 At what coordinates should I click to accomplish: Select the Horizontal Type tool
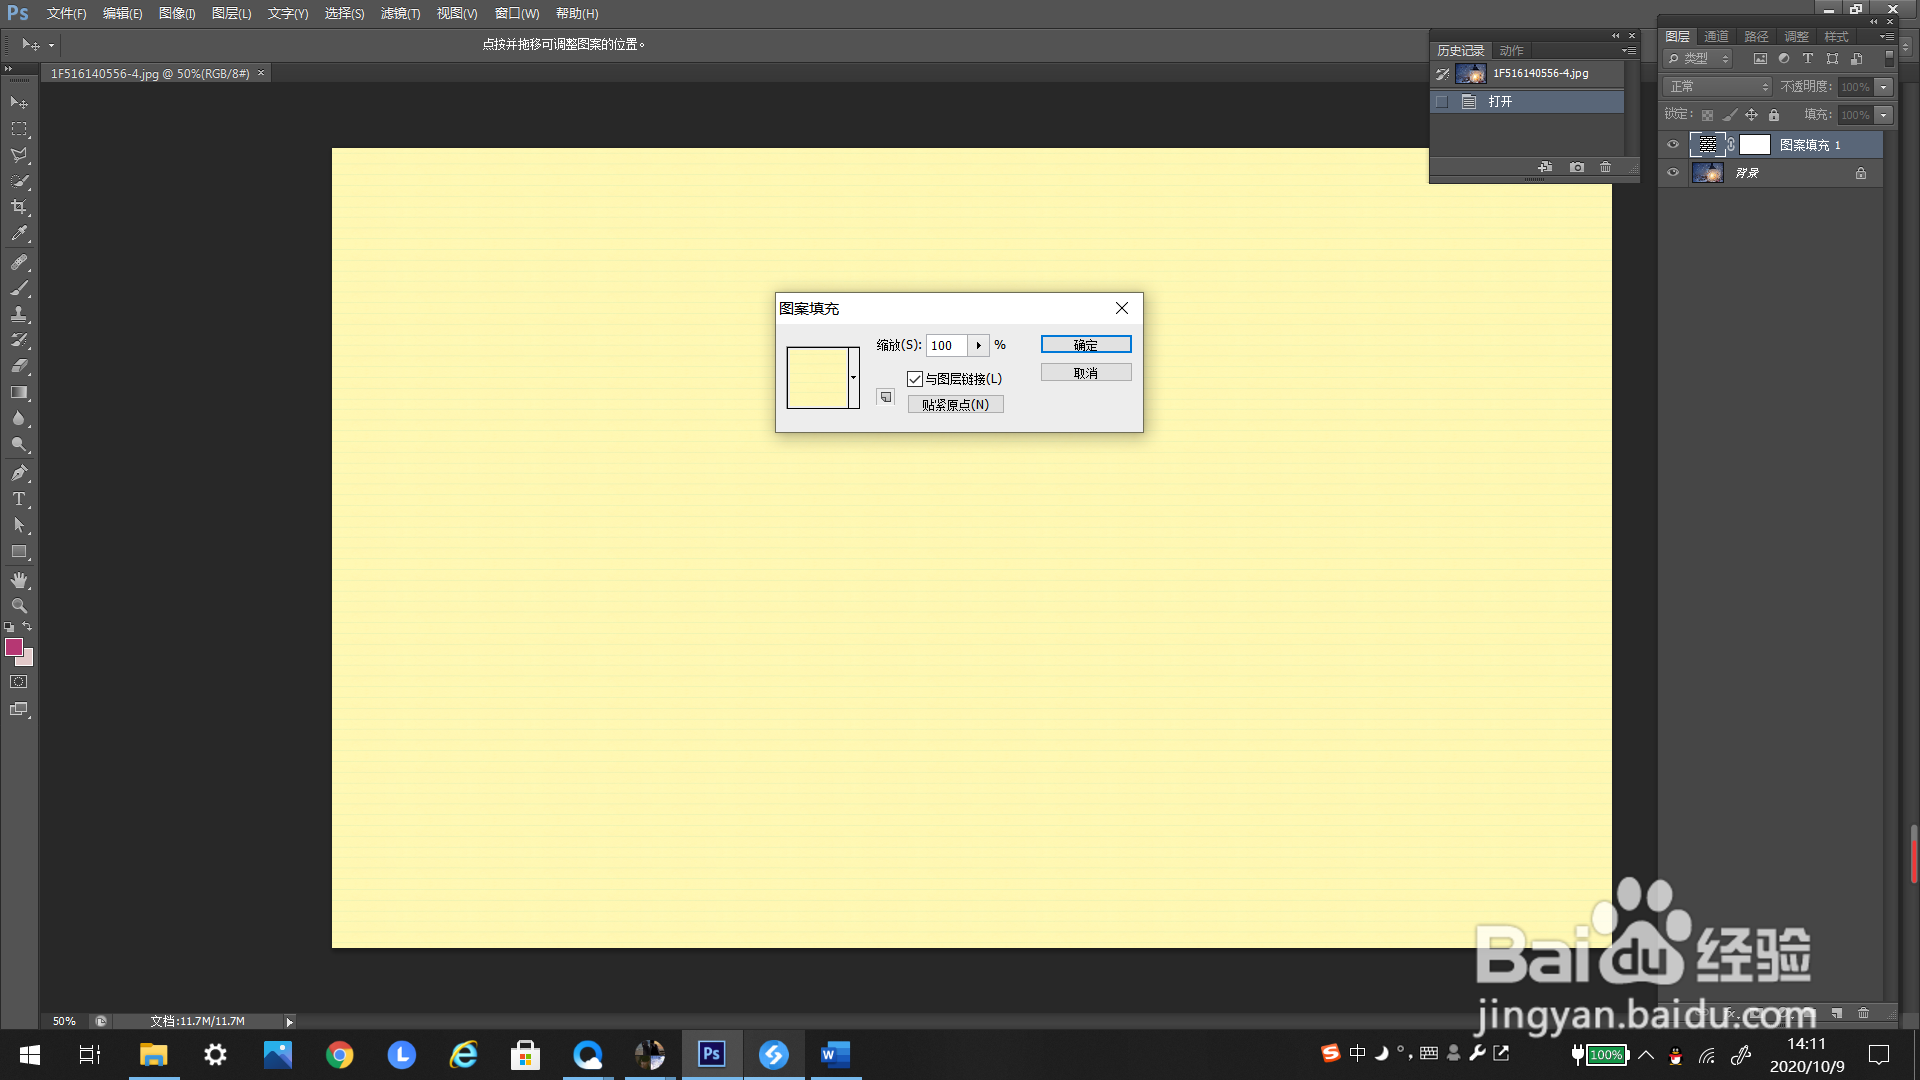(19, 499)
